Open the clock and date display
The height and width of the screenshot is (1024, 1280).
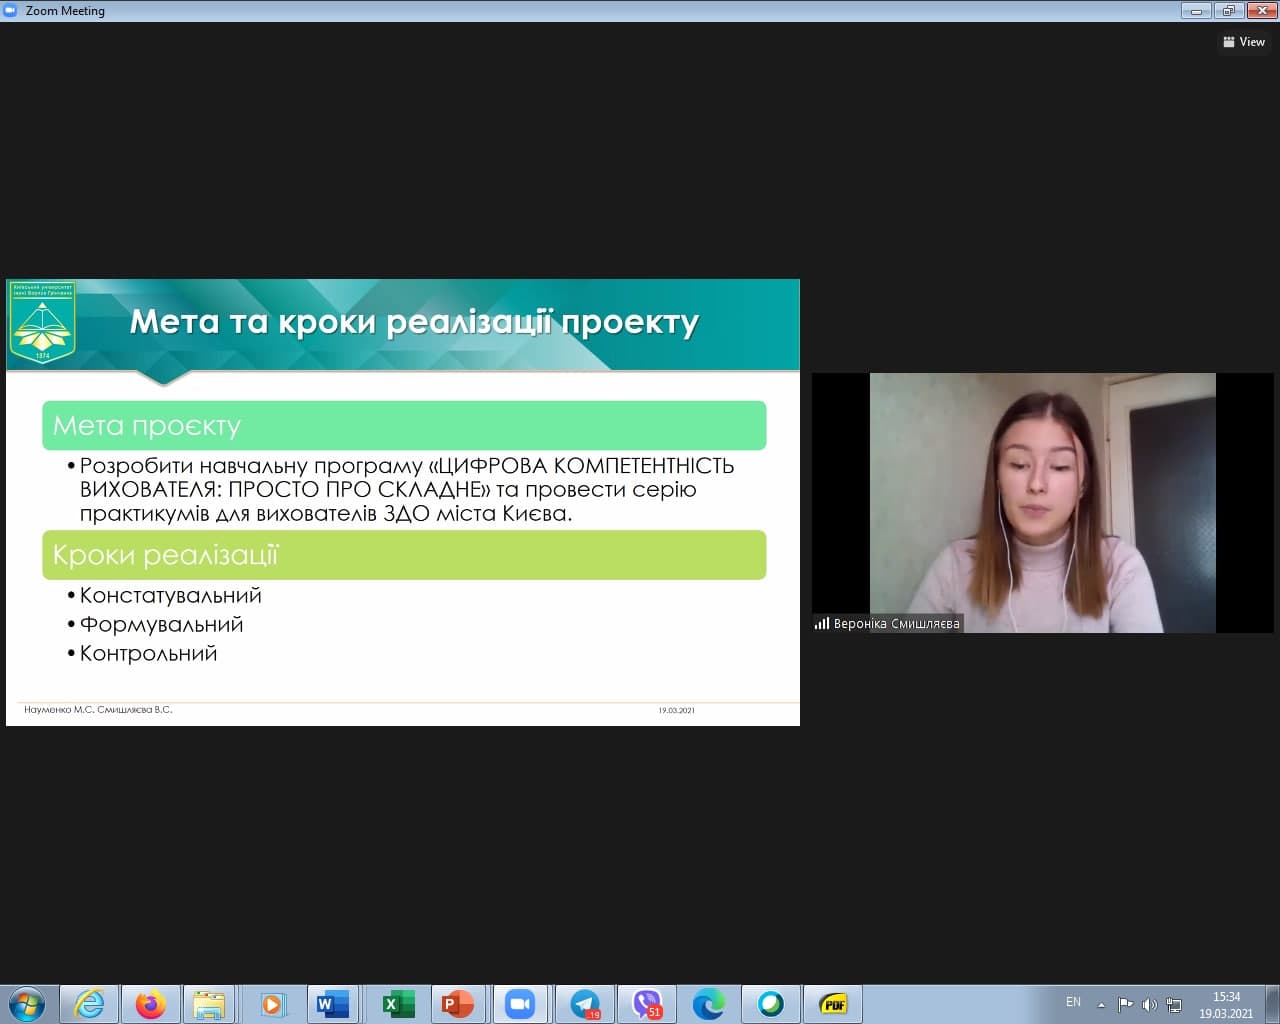click(x=1226, y=1004)
